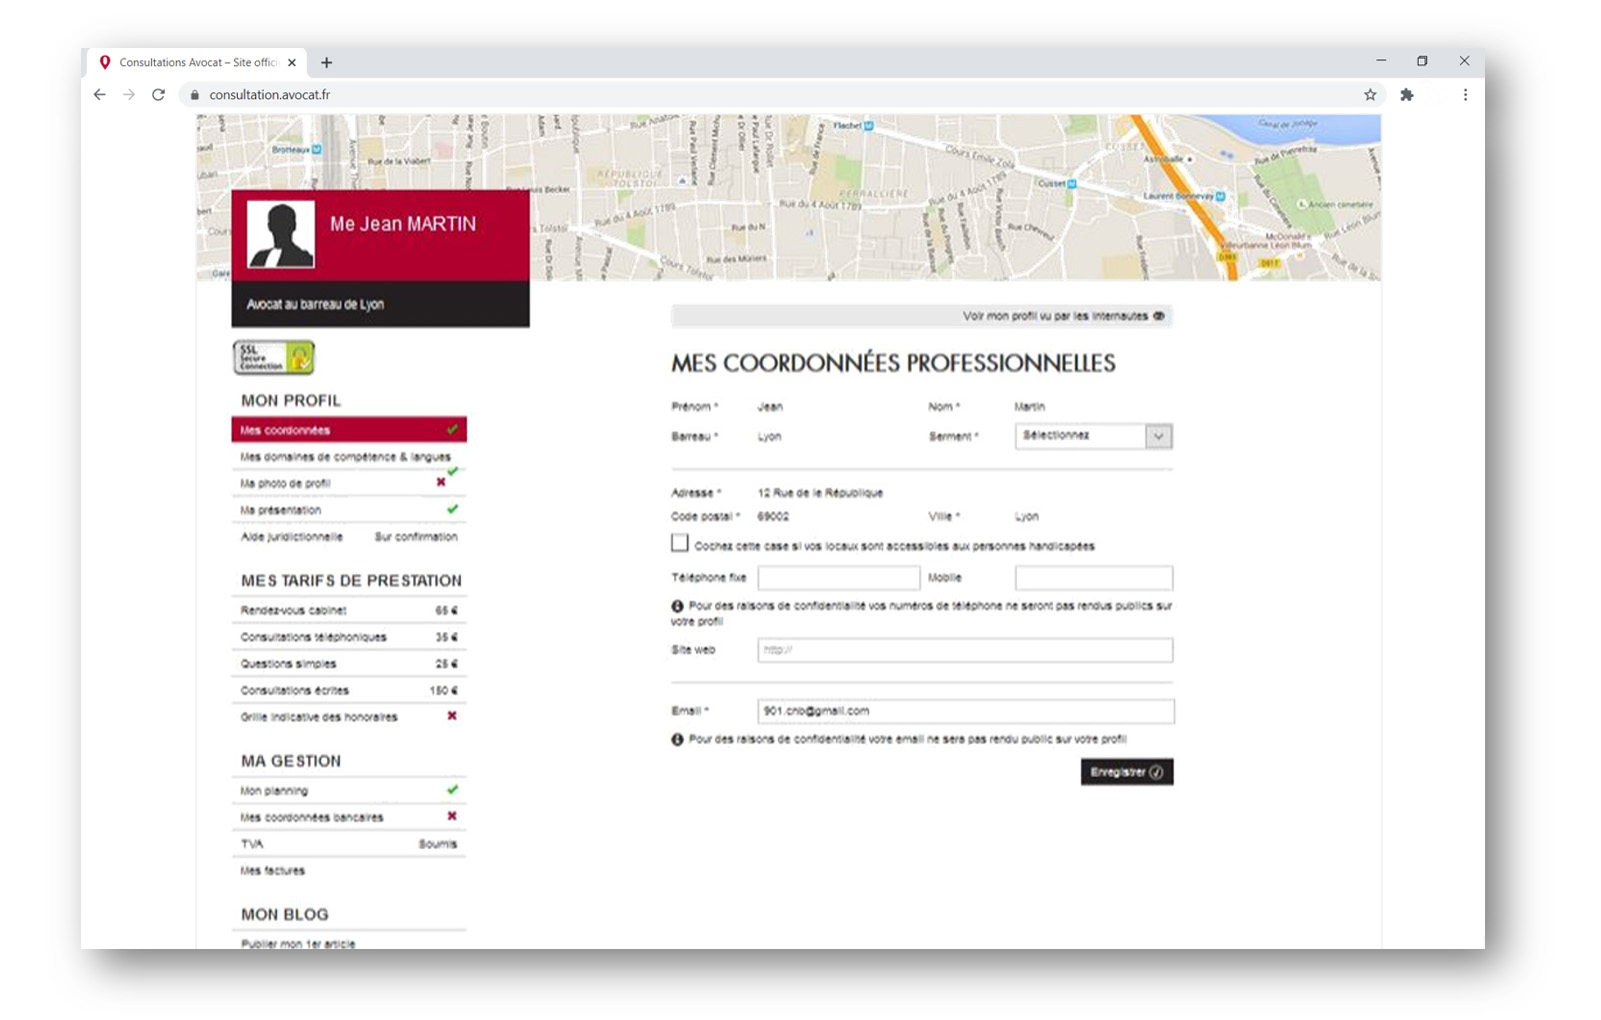Image resolution: width=1601 pixels, height=1020 pixels.
Task: Click the 12 Rue de la République address
Action: tap(820, 493)
